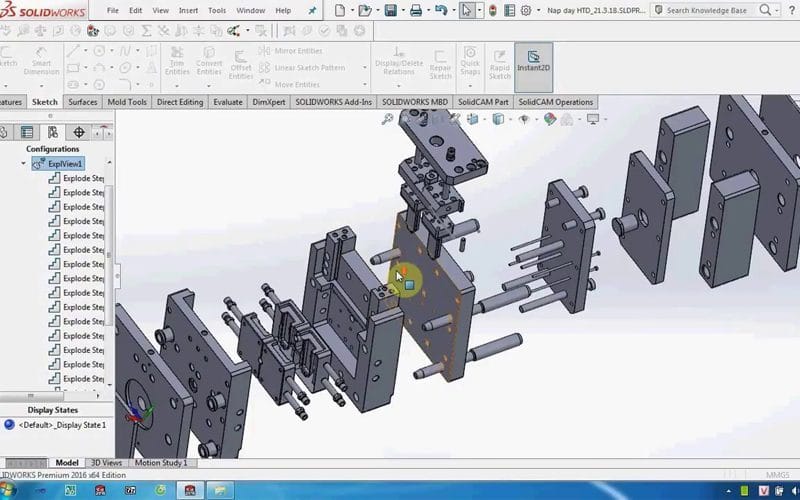
Task: Click the Display States heading
Action: click(x=53, y=410)
